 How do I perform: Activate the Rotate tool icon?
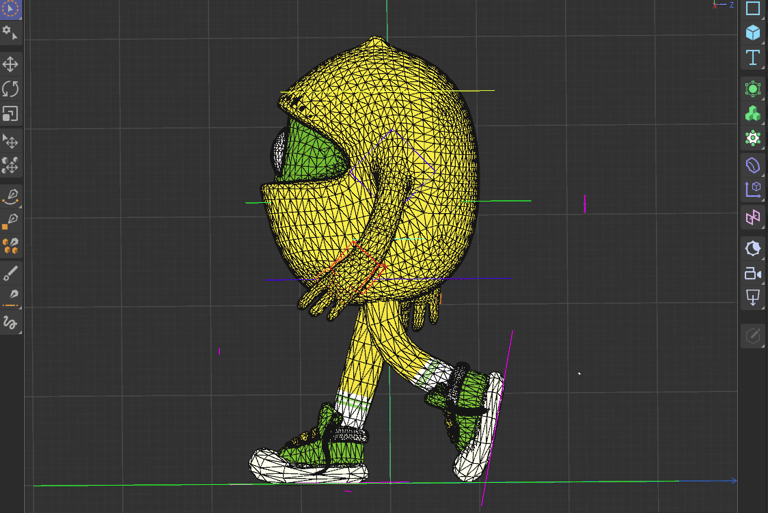10,89
